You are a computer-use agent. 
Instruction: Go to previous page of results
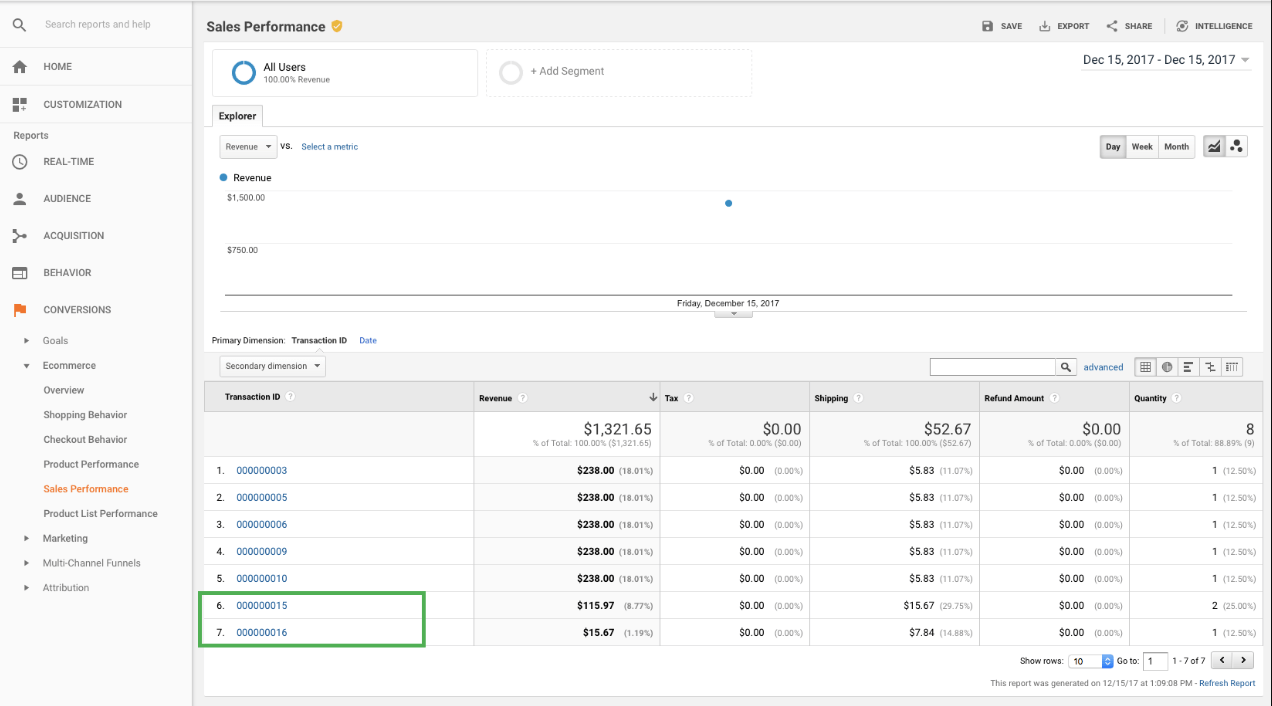pos(1221,661)
